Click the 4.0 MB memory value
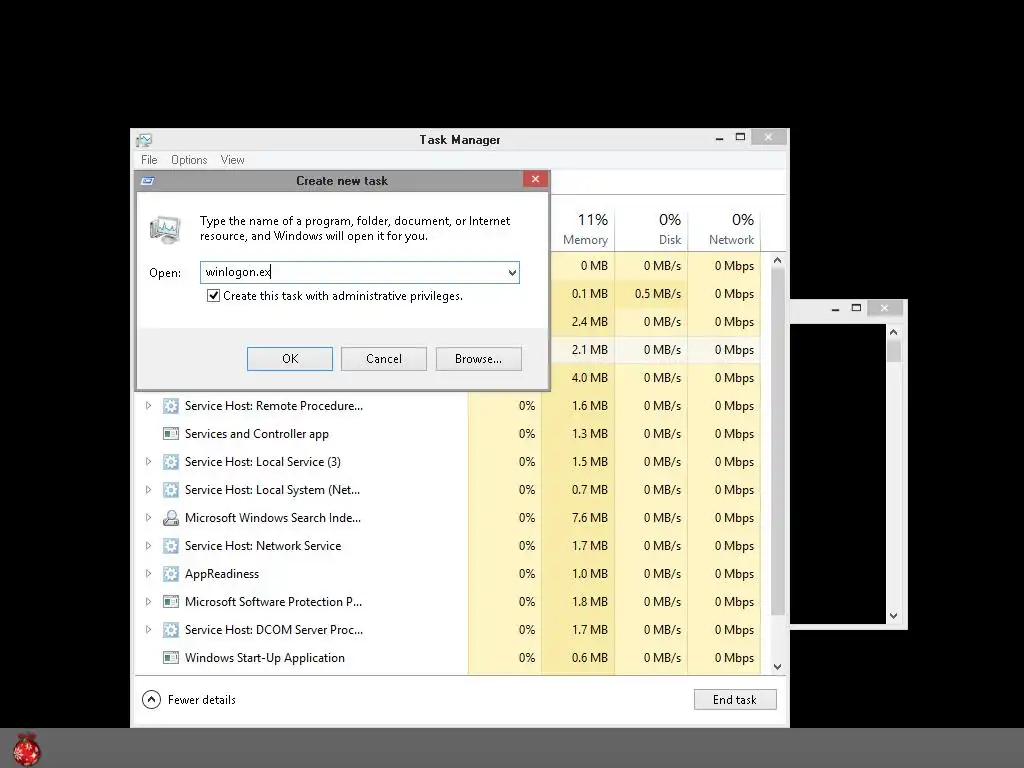Viewport: 1024px width, 768px height. click(x=590, y=377)
